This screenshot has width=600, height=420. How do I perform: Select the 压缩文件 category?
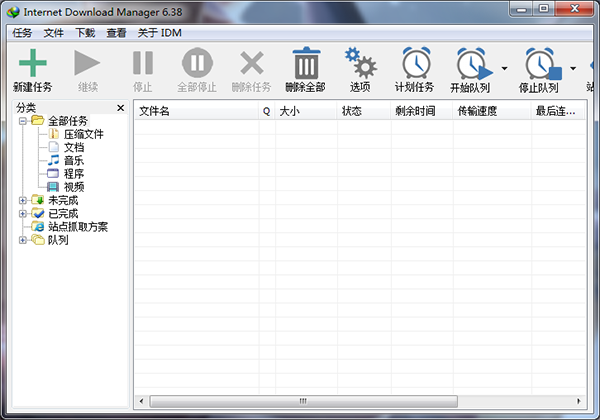83,134
